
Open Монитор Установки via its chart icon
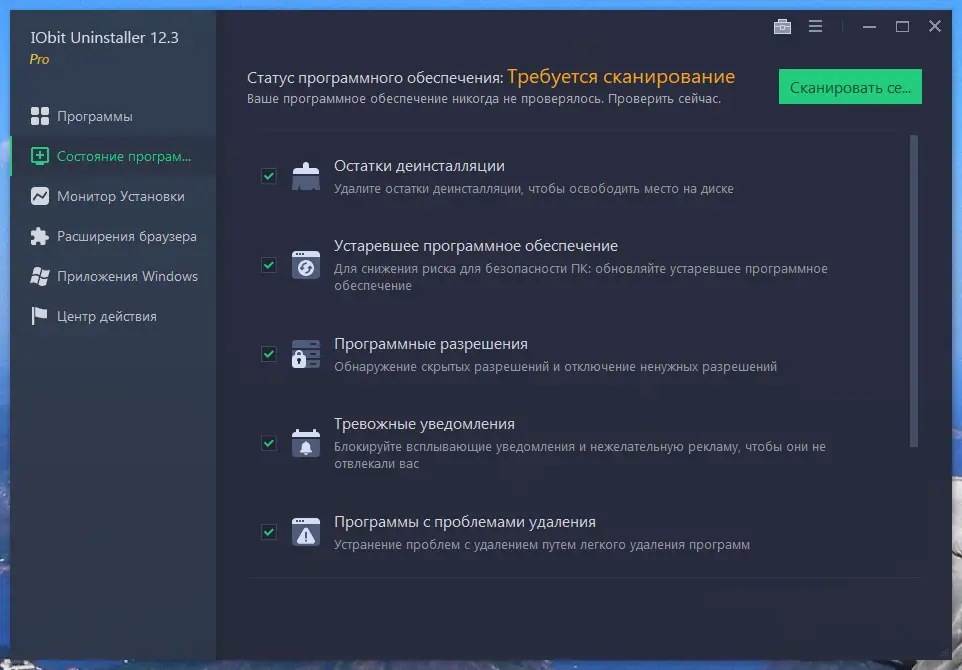click(40, 196)
